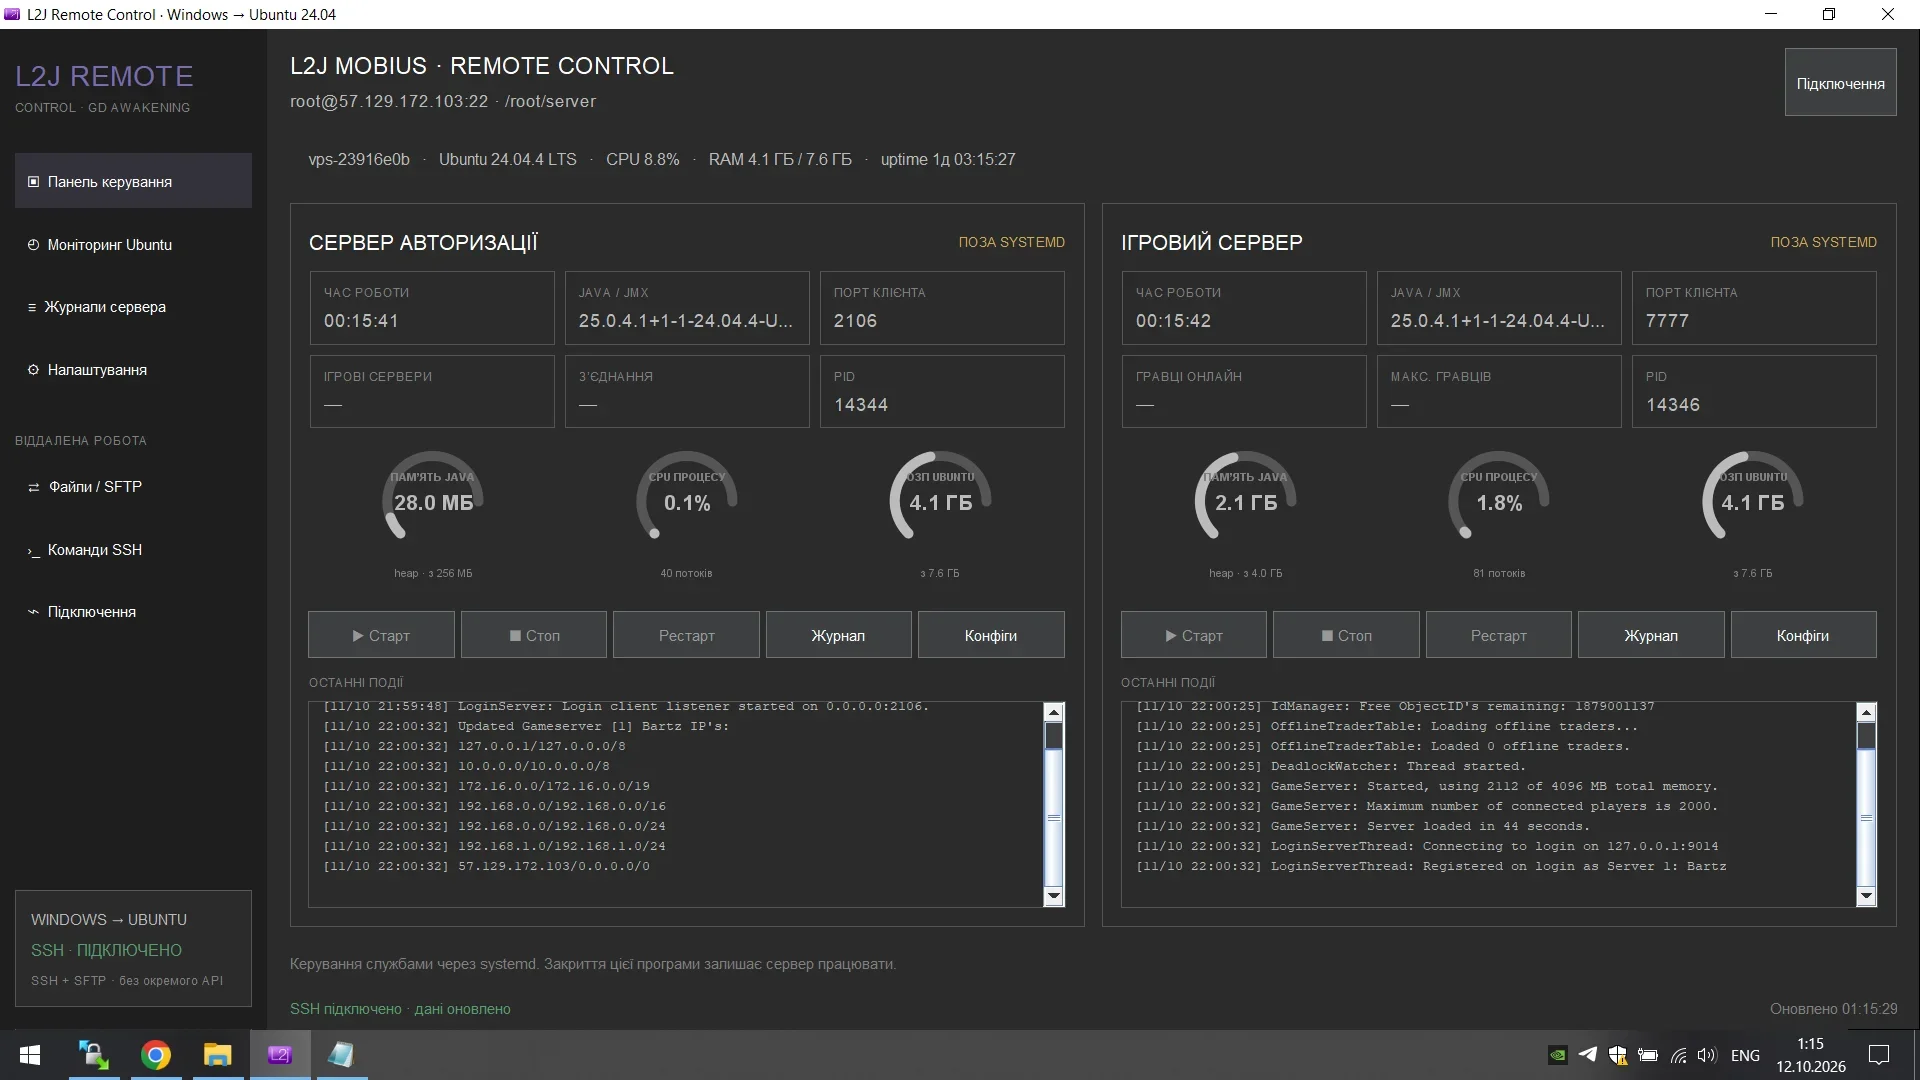Click the login server log scroll-down arrow
The image size is (1920, 1080).
[x=1053, y=896]
